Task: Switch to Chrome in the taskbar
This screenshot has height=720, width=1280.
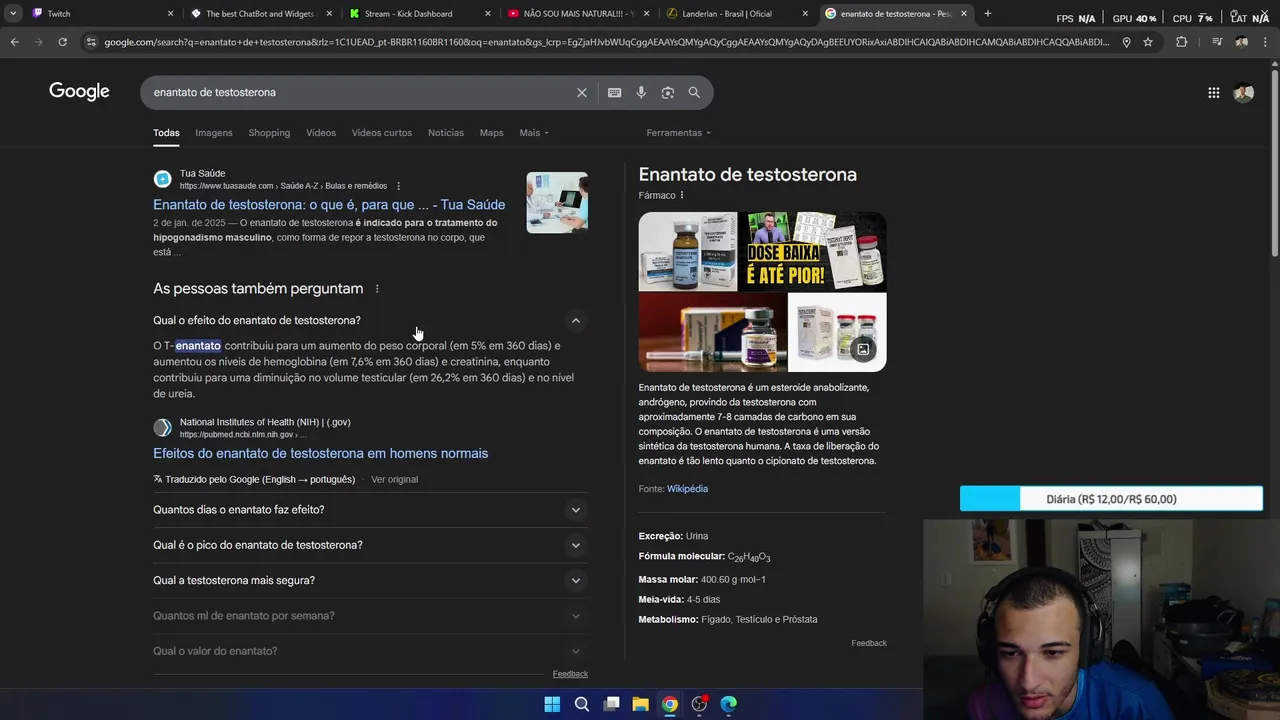Action: (x=670, y=704)
